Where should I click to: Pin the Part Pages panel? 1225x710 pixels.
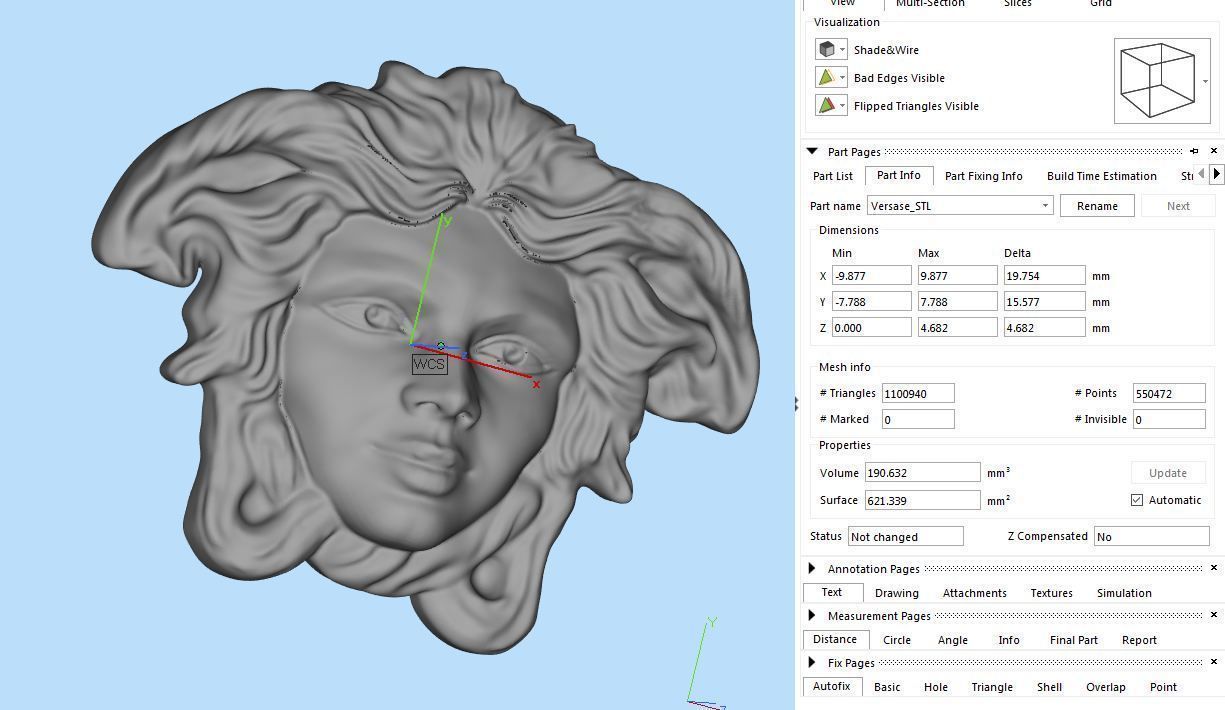(1194, 151)
